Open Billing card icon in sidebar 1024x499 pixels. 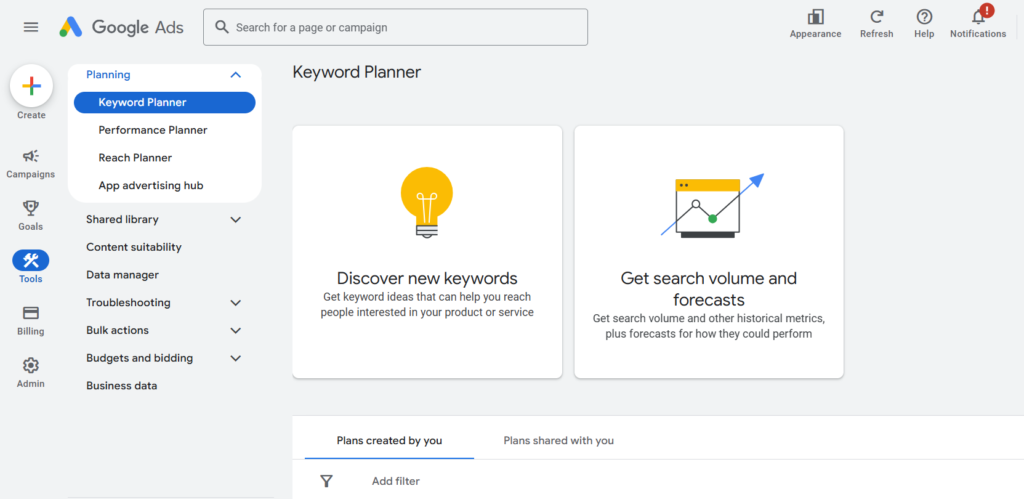pos(31,313)
